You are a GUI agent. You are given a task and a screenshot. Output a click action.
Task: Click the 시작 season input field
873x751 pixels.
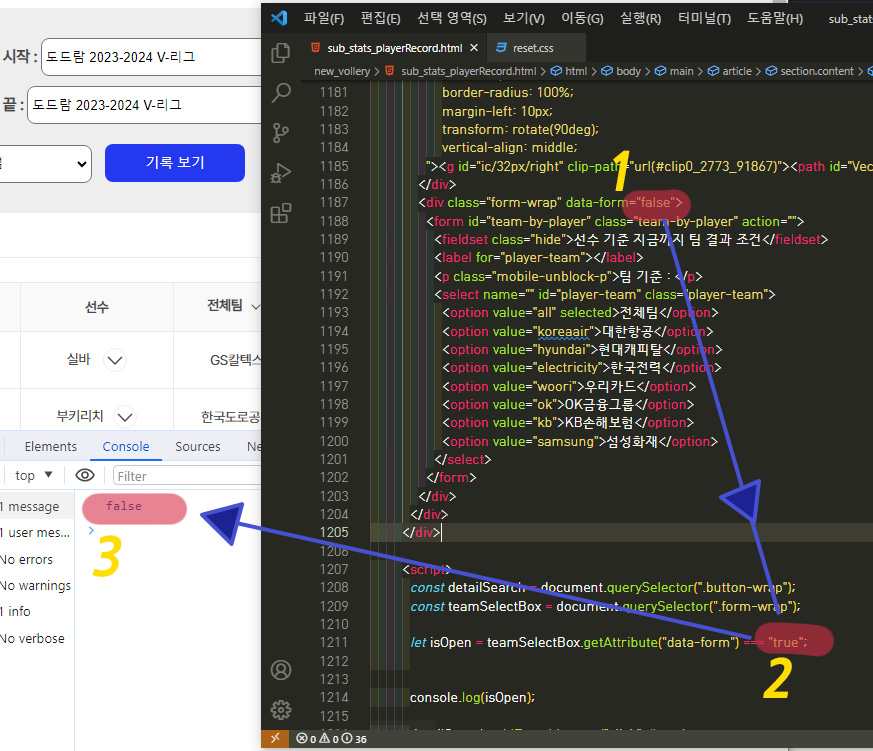(x=151, y=57)
